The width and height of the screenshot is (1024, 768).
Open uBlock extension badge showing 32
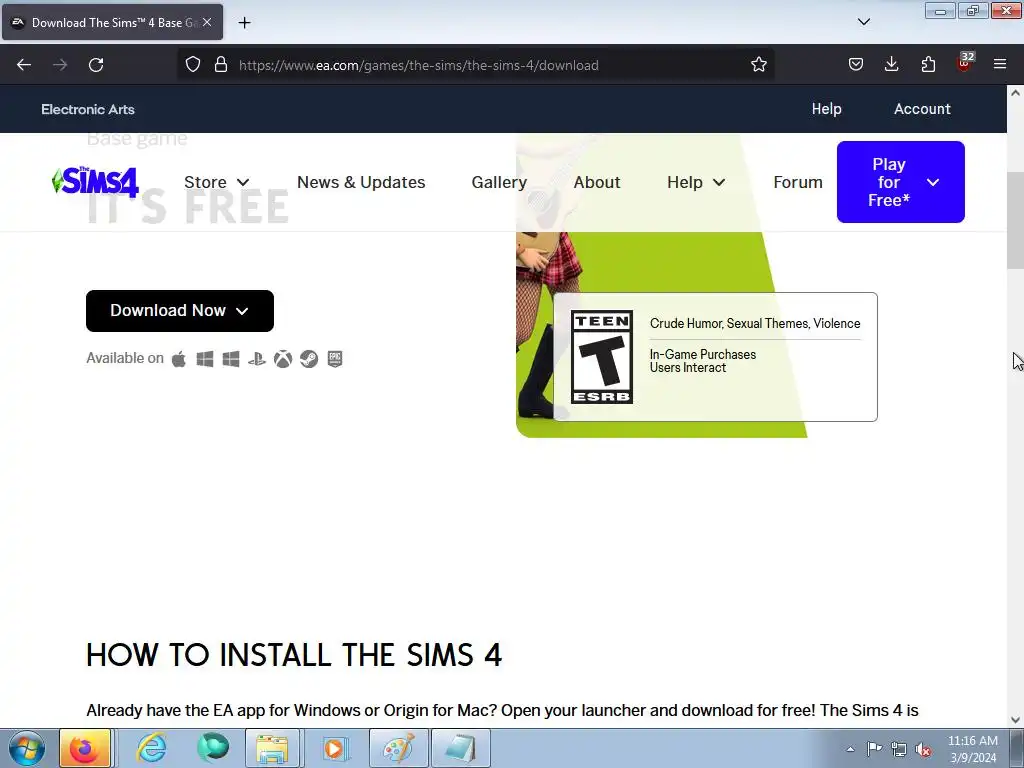point(965,63)
